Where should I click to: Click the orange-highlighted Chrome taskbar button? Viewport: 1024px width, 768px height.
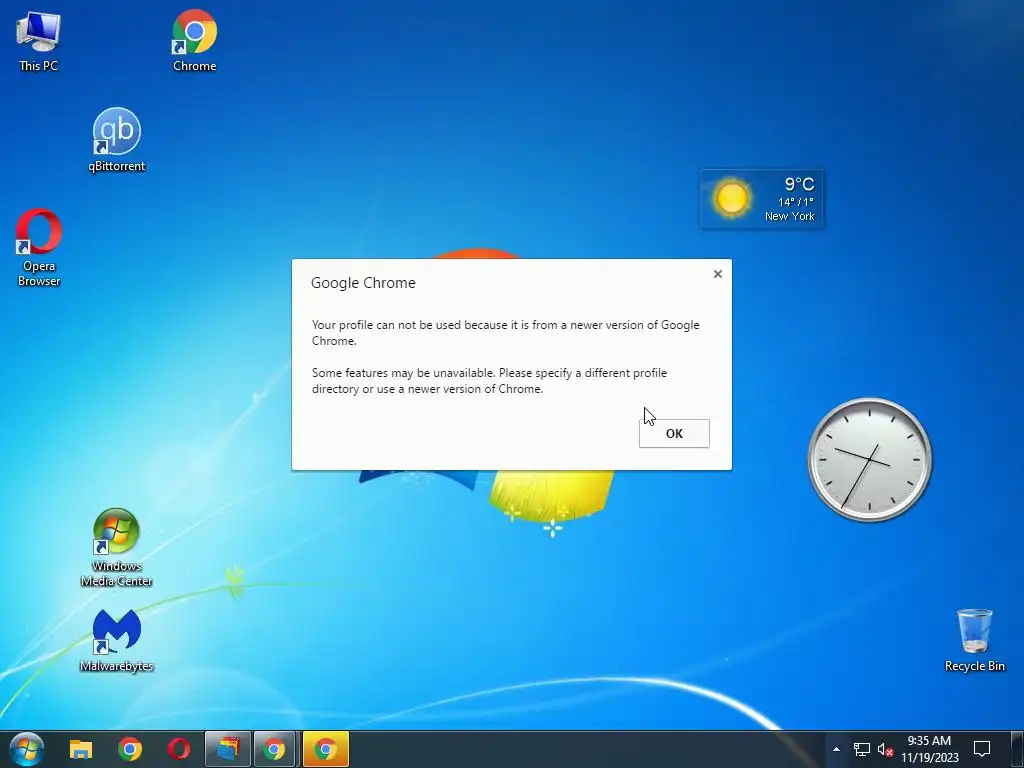click(x=326, y=749)
